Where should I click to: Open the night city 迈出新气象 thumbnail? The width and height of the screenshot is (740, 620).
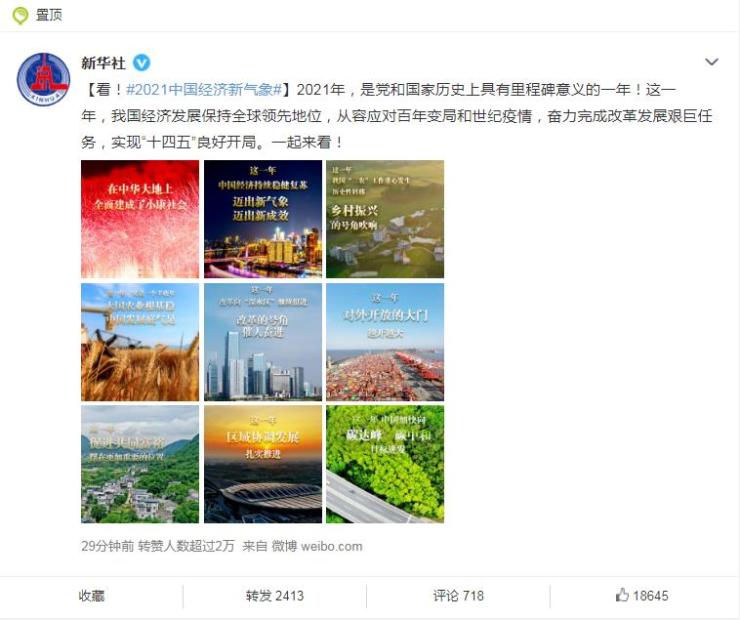pos(263,219)
